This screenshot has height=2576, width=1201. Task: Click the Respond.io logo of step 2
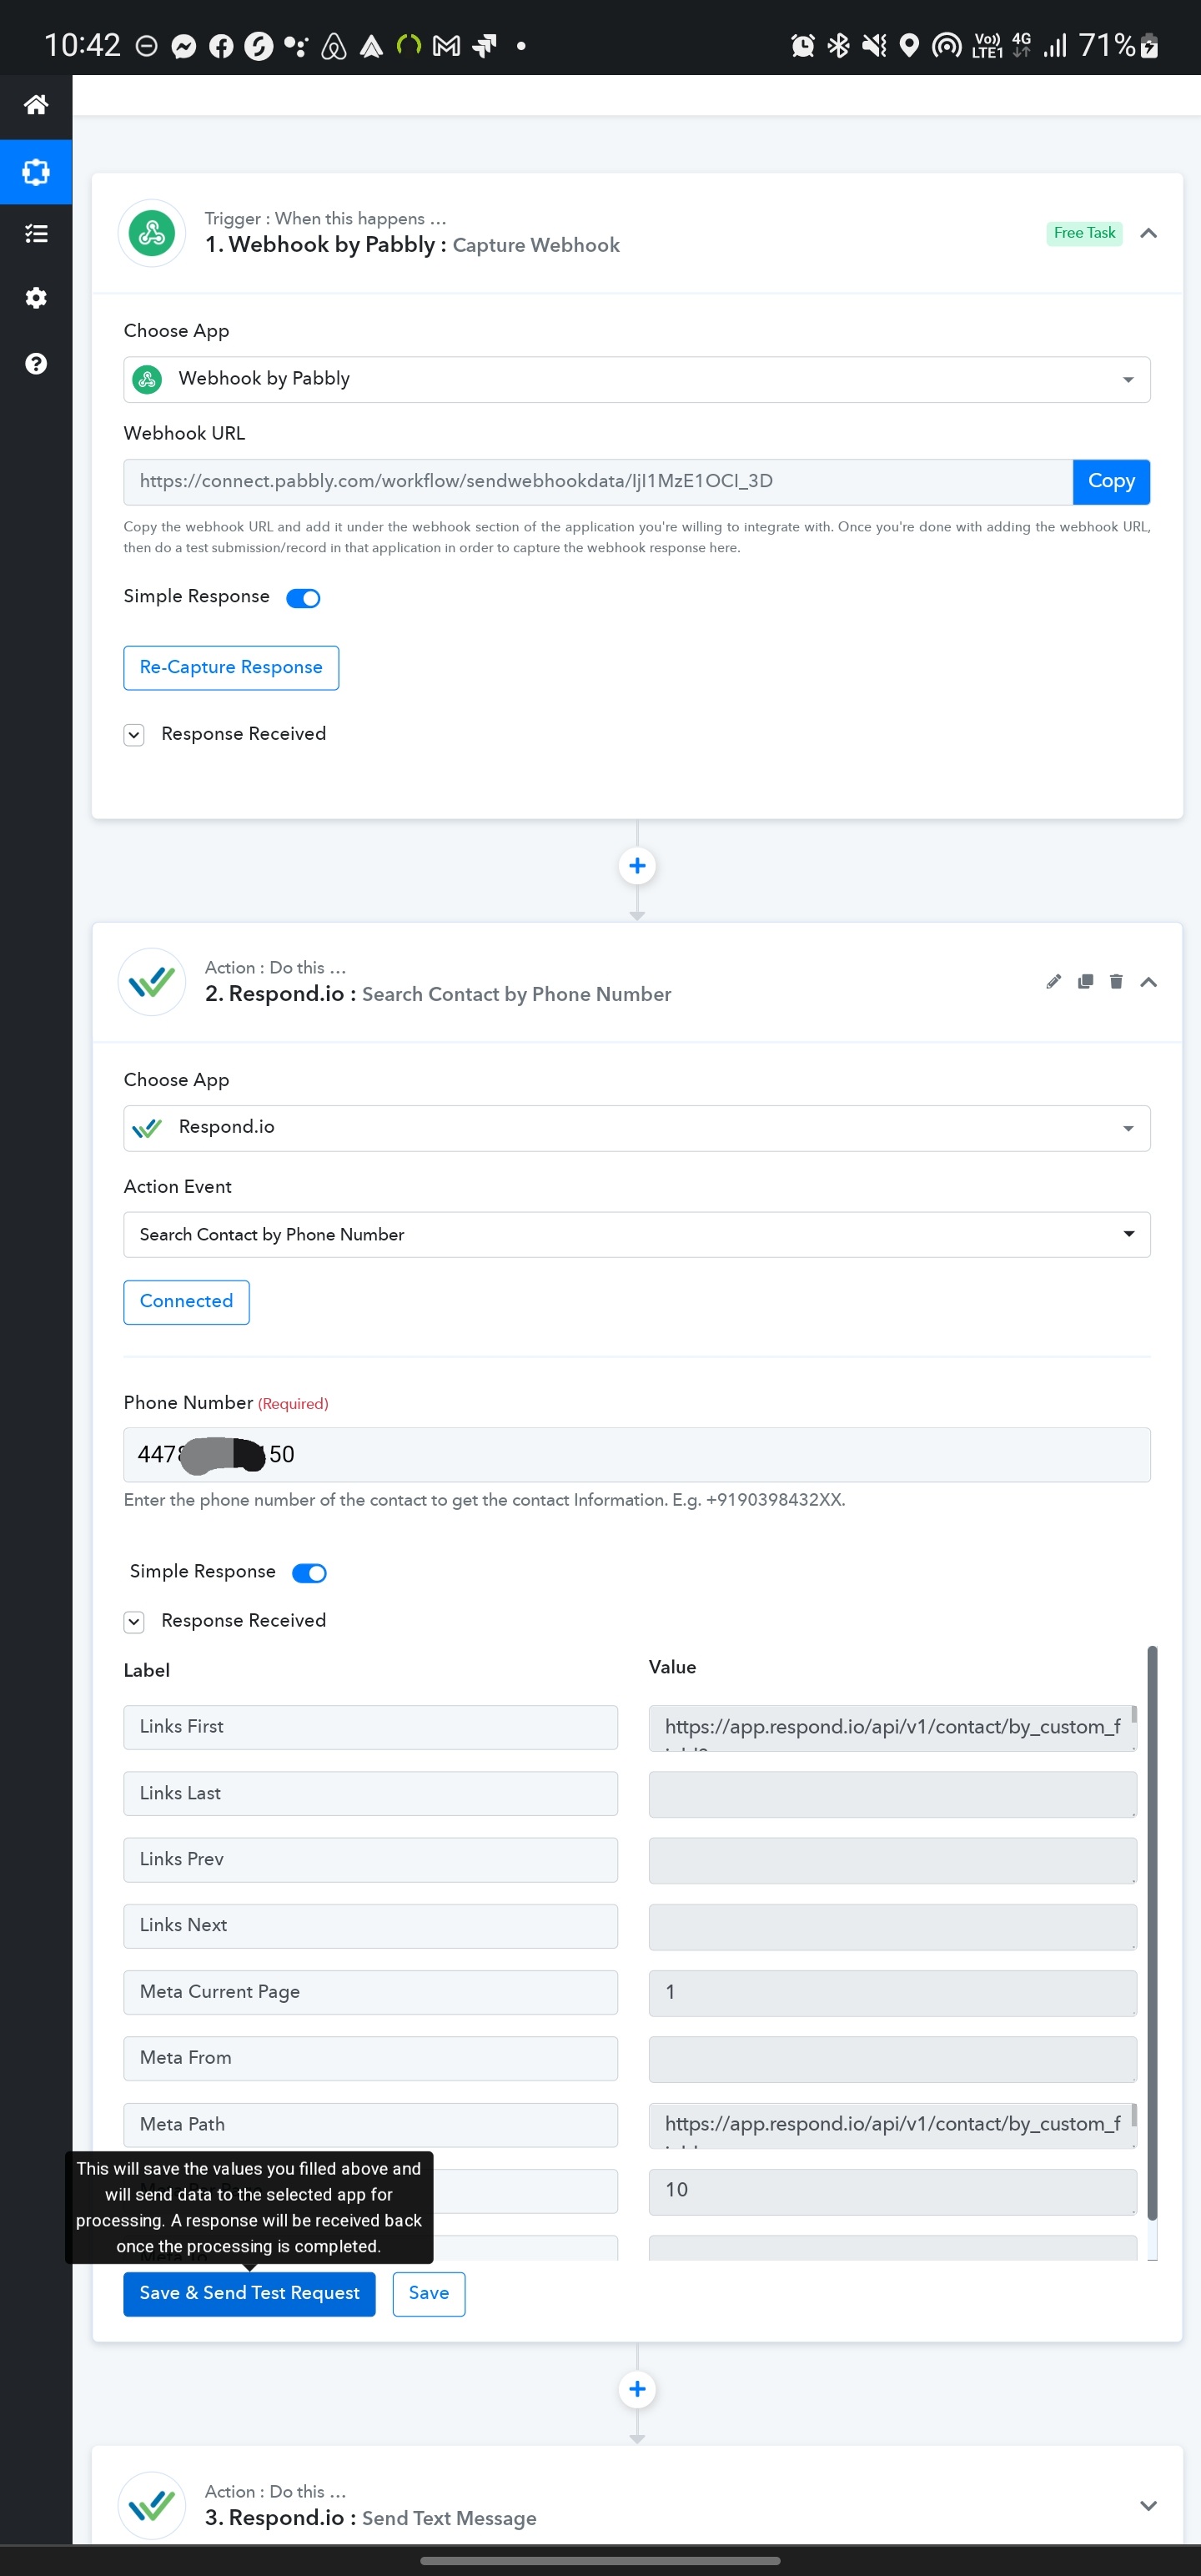152,982
